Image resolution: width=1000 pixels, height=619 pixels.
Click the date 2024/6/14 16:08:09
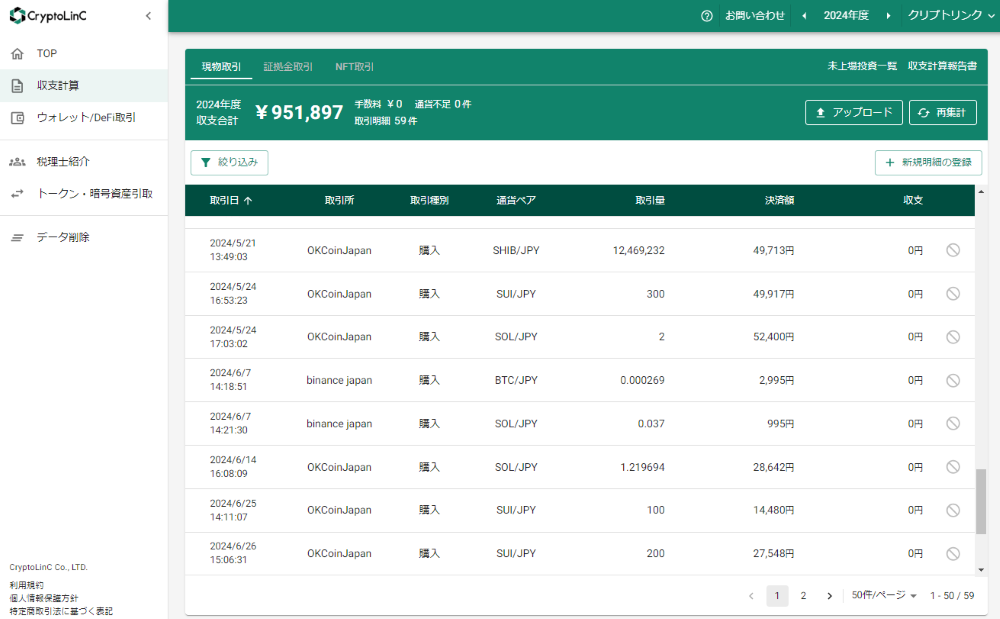click(233, 467)
